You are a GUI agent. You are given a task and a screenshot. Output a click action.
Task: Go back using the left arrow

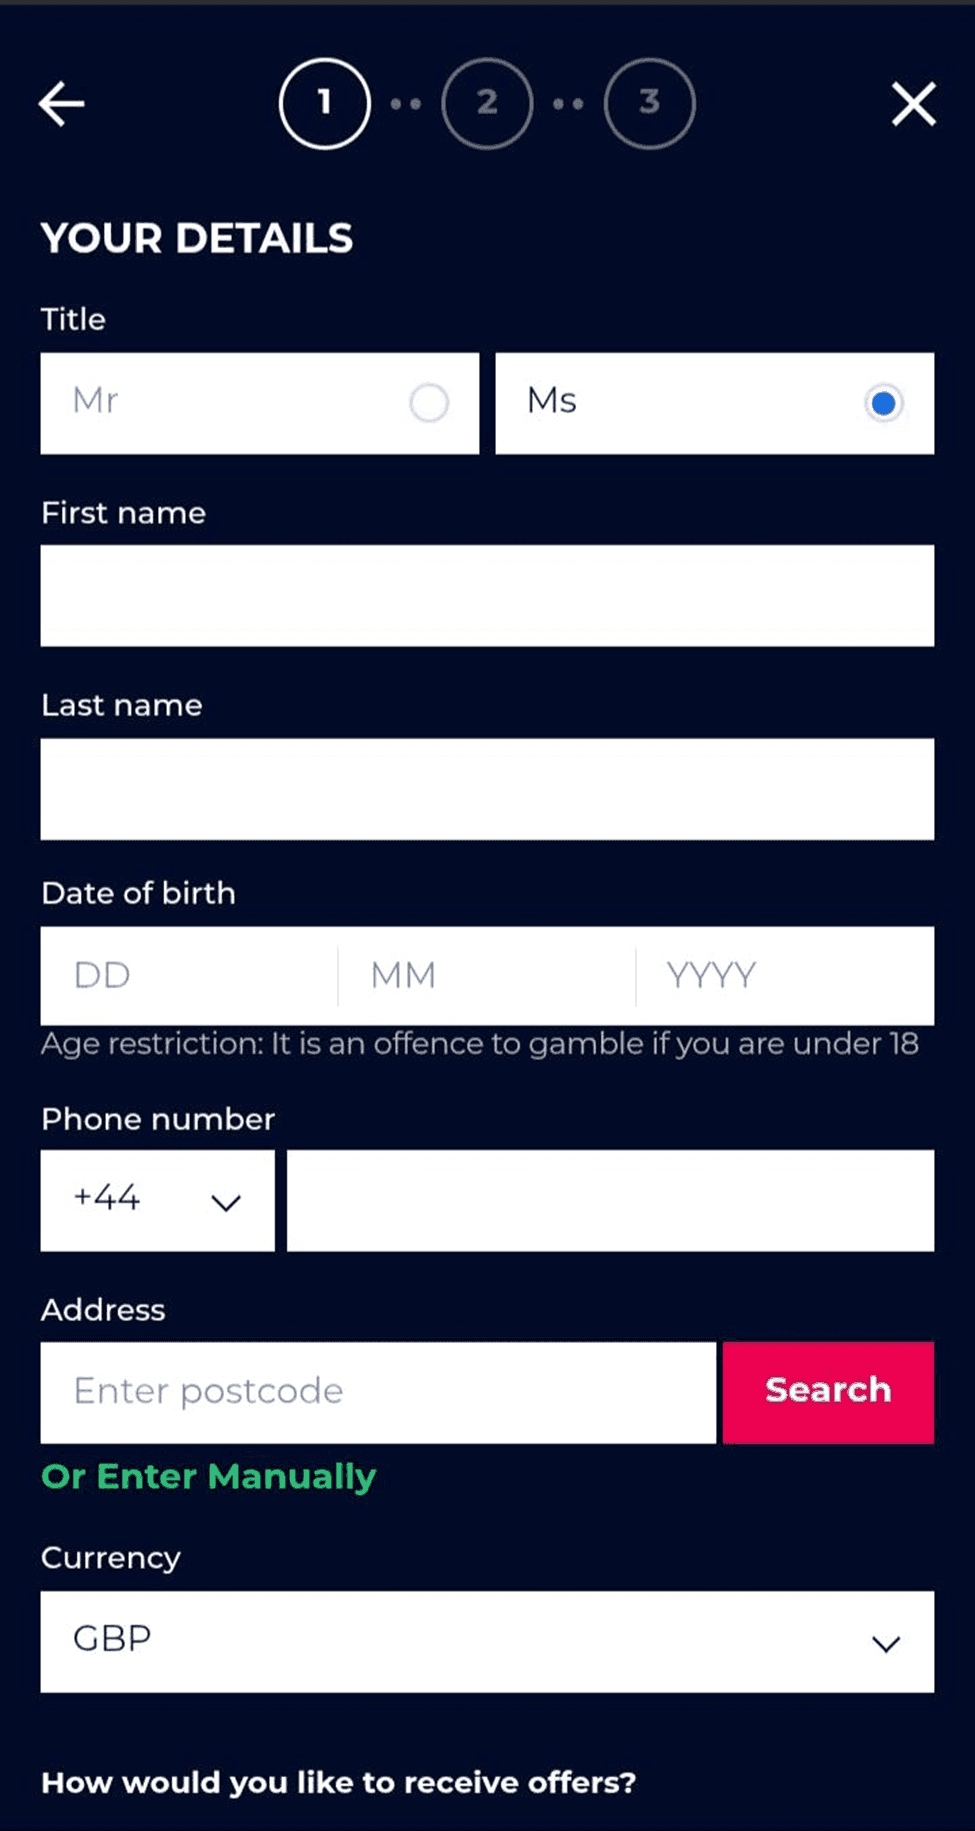[62, 104]
